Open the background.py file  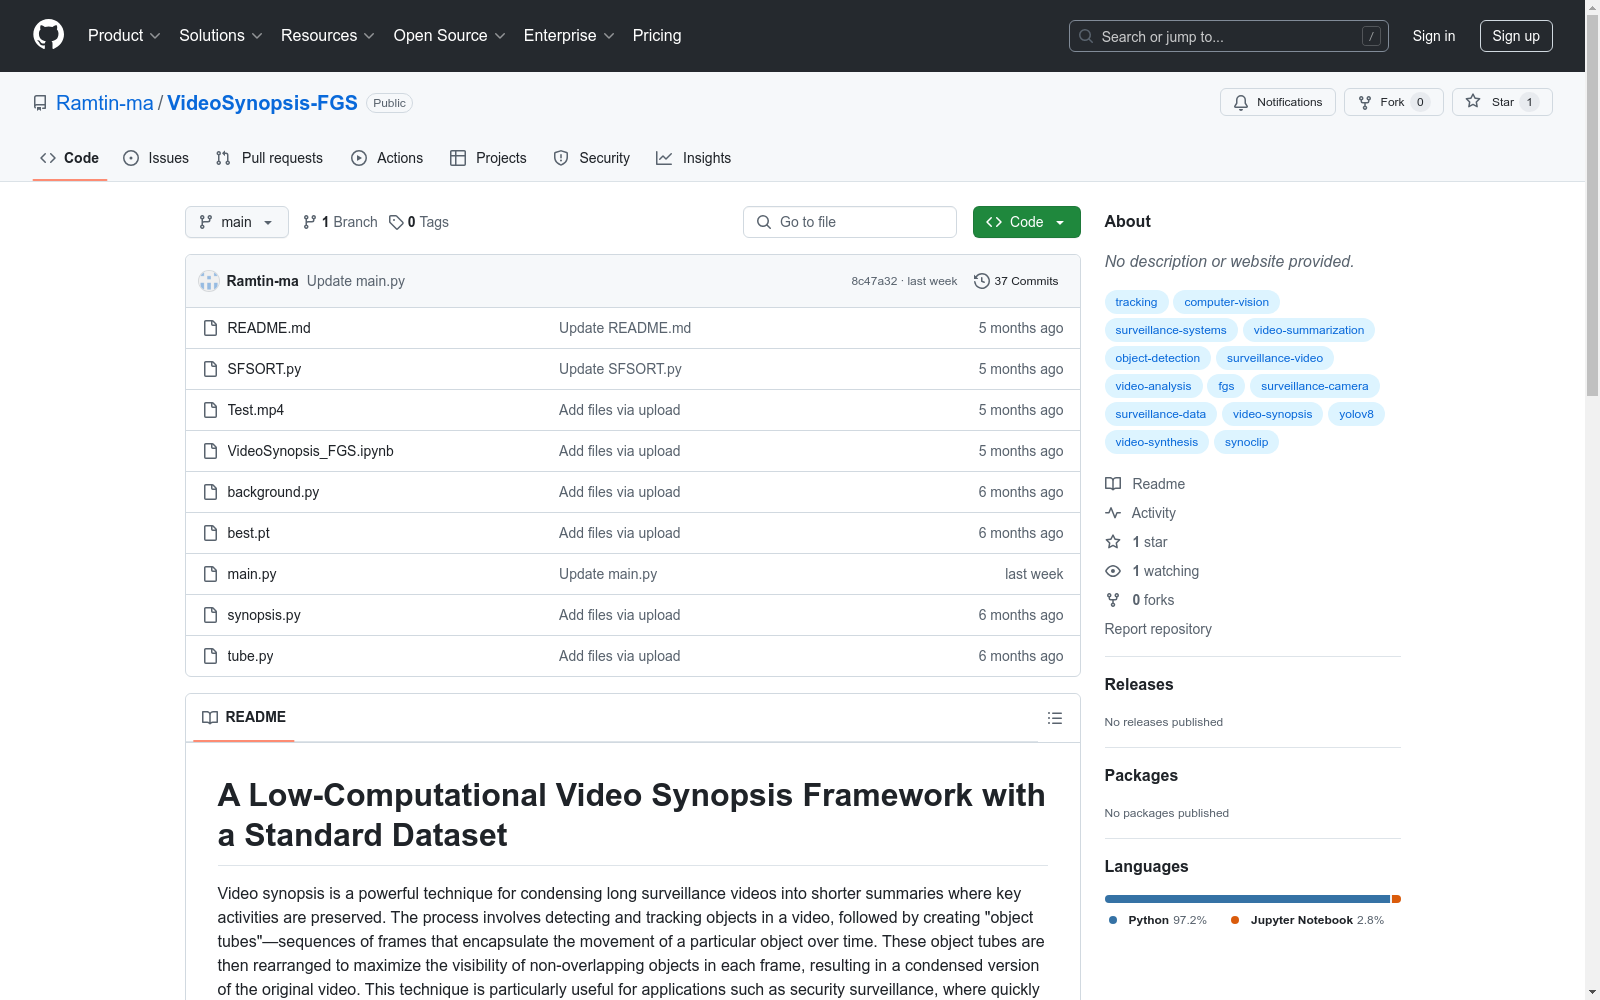click(273, 492)
